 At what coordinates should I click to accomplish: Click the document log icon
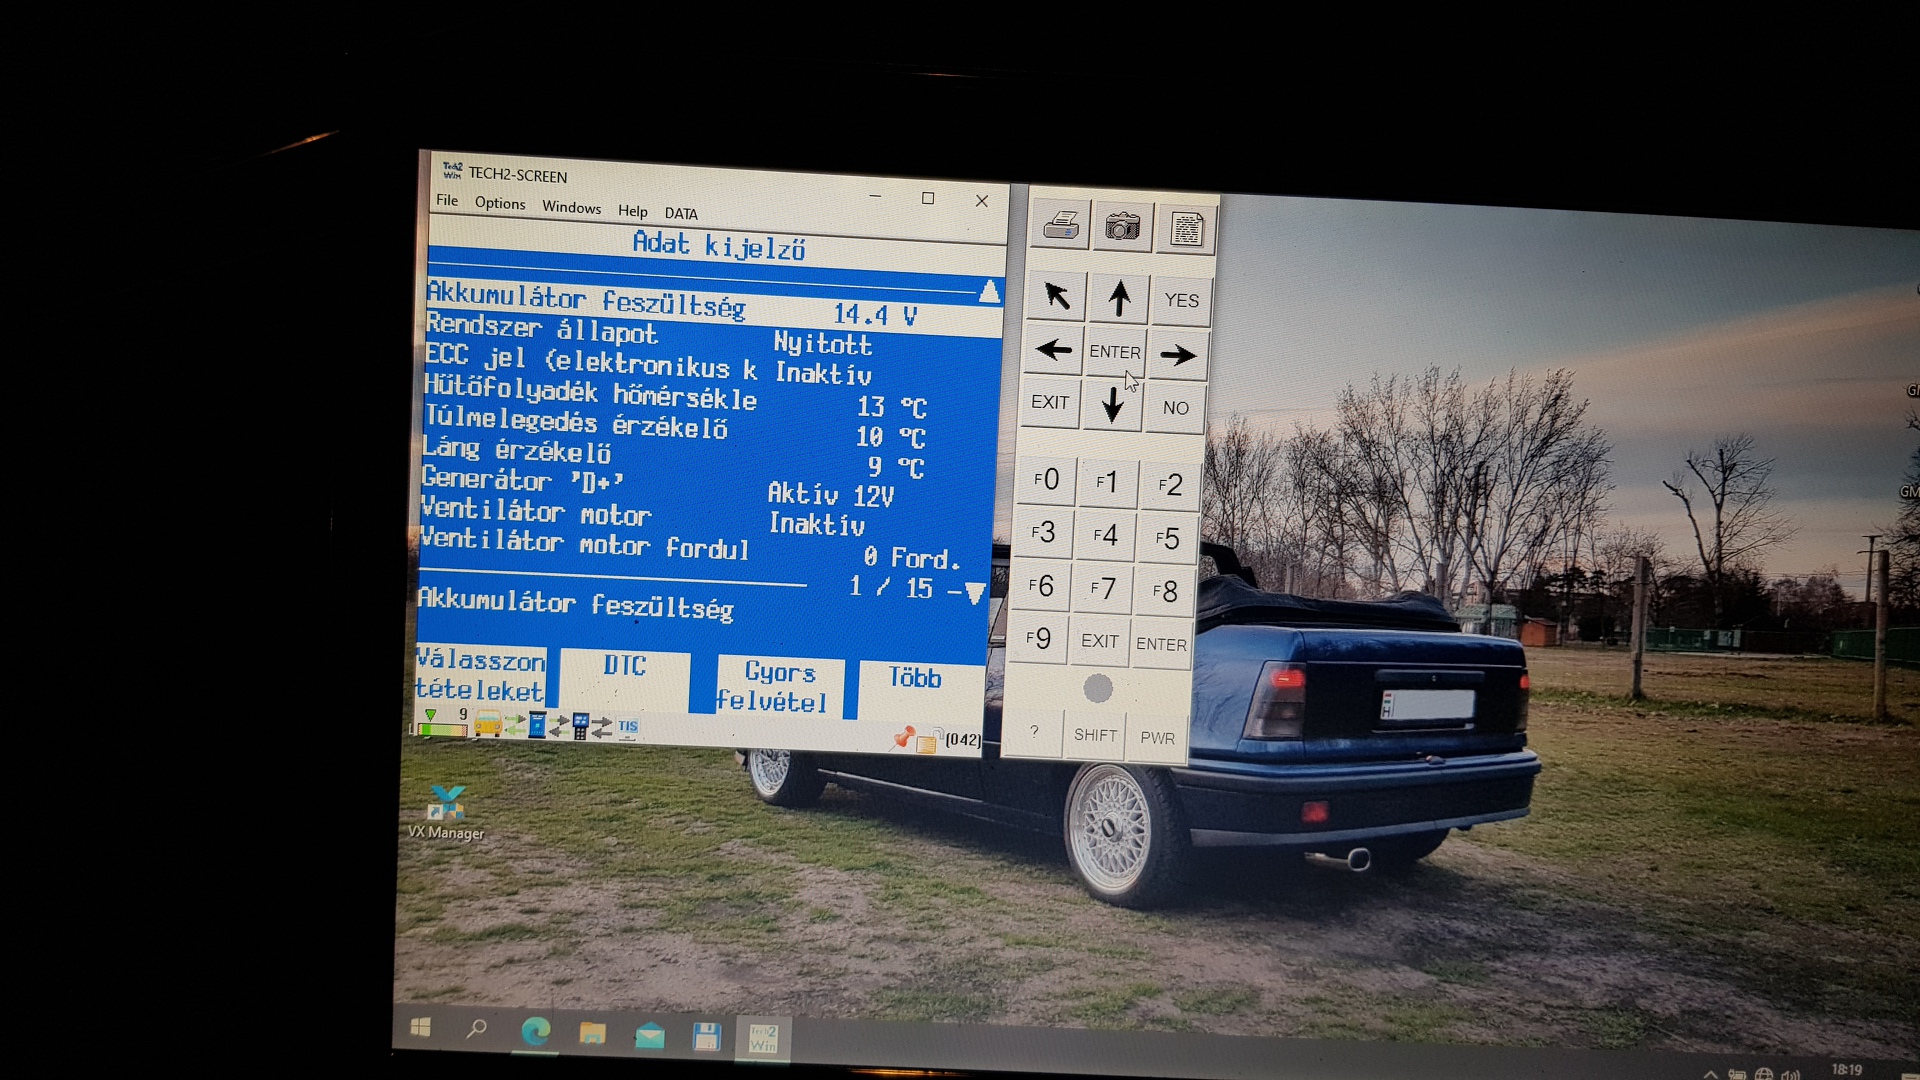(x=1186, y=230)
